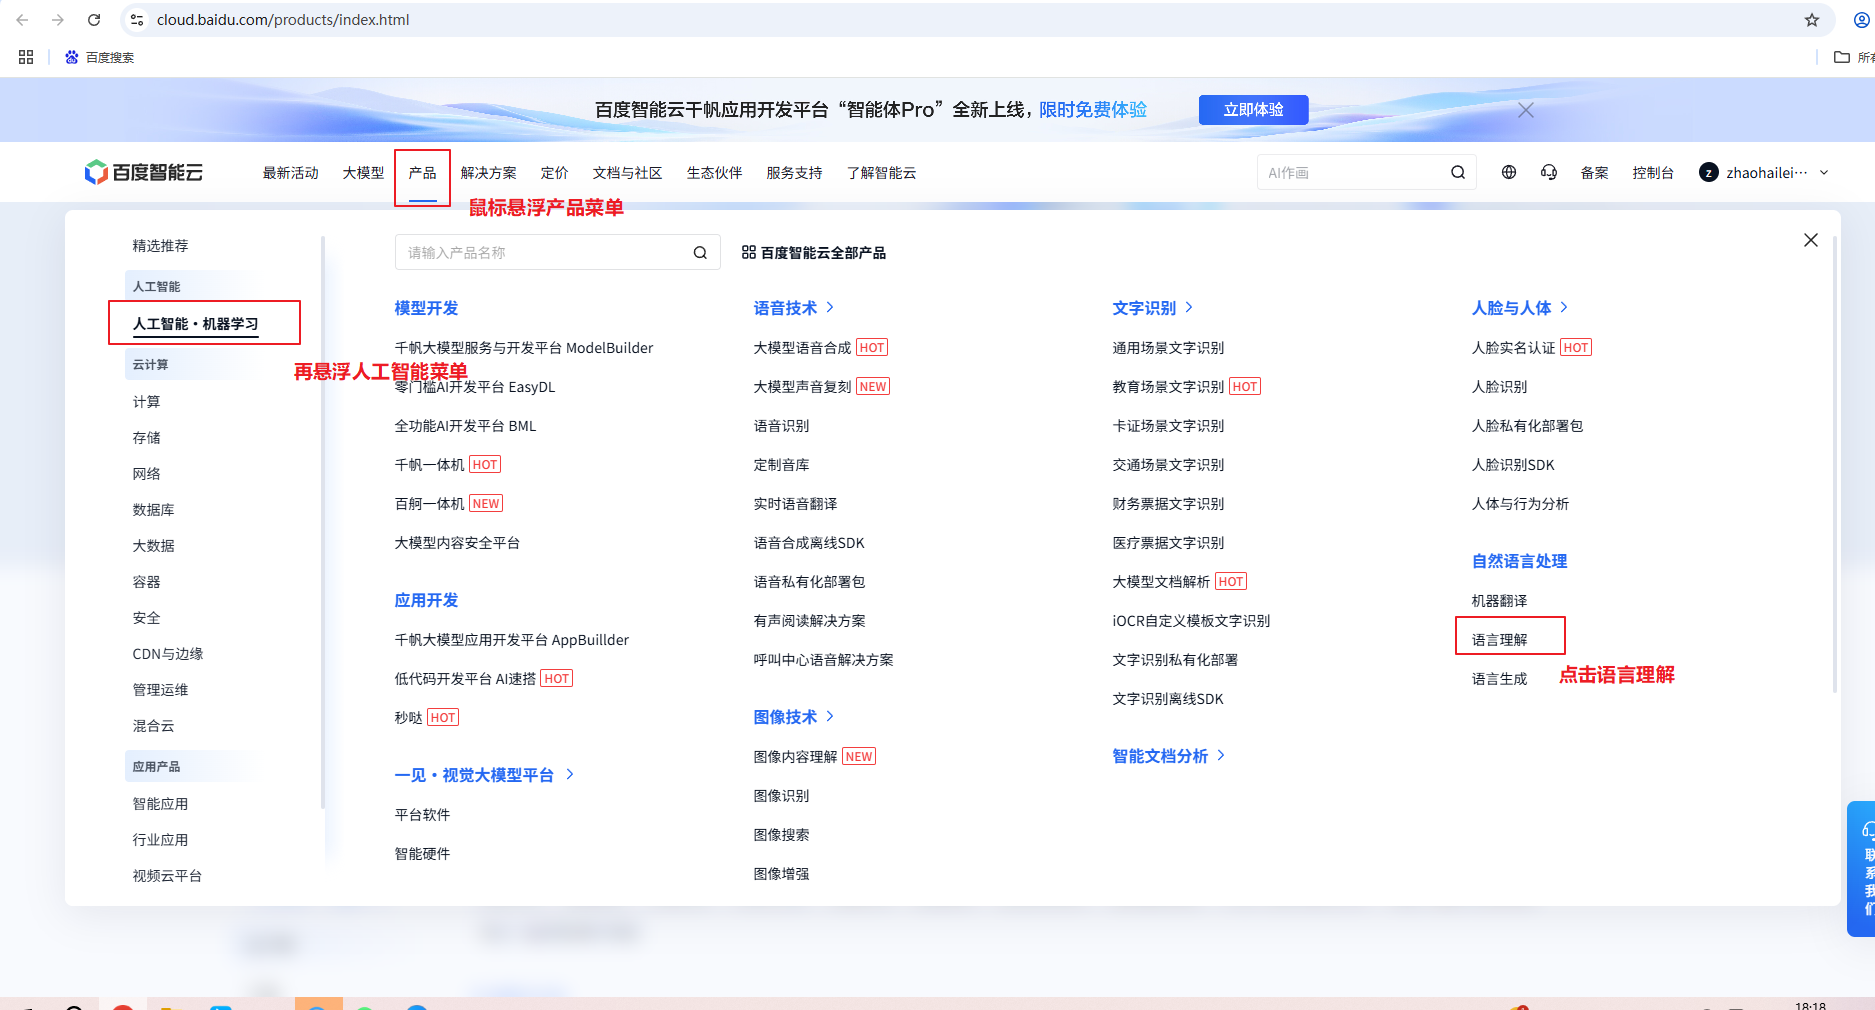Open 人脸实名认证 link
Viewport: 1875px width, 1010px height.
(1514, 348)
